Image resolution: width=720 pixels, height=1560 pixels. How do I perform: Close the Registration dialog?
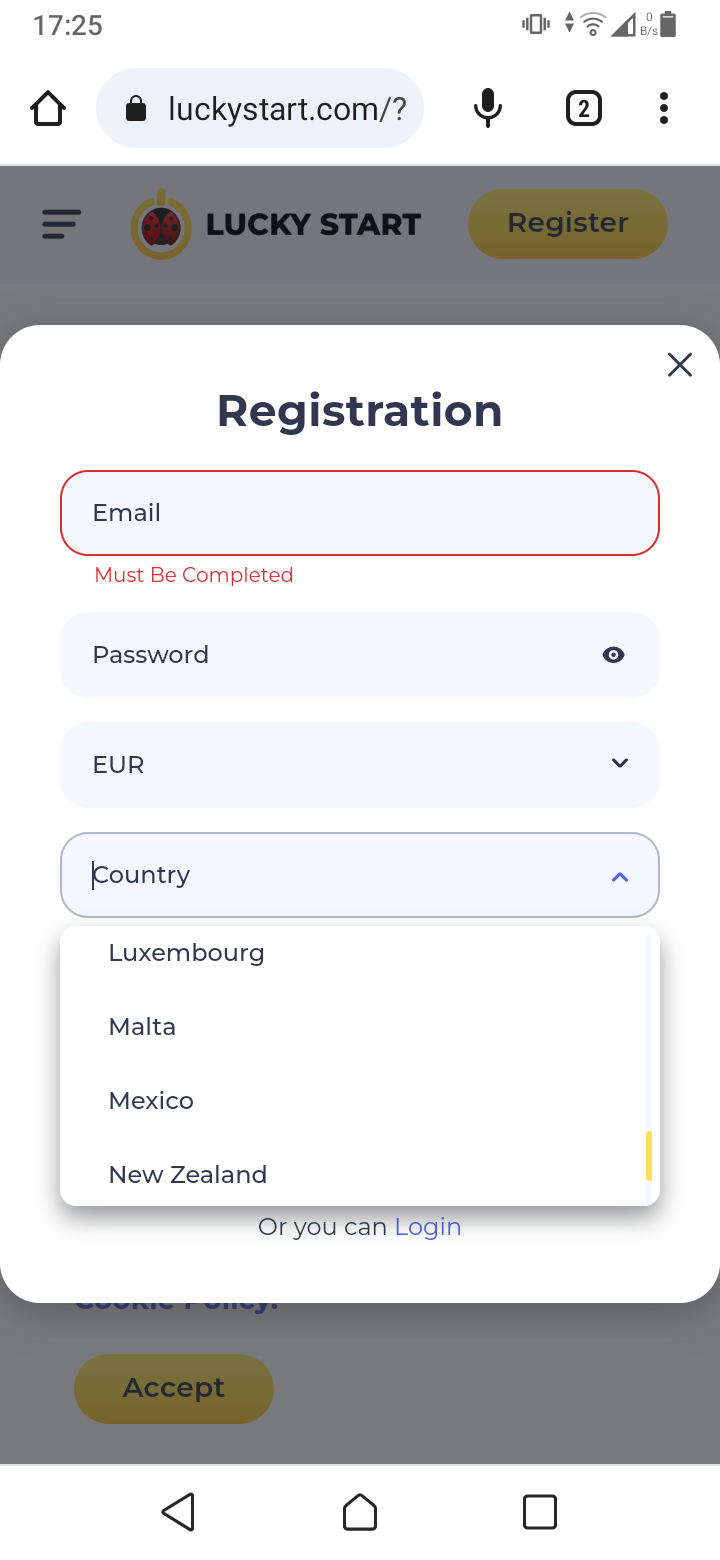click(680, 365)
